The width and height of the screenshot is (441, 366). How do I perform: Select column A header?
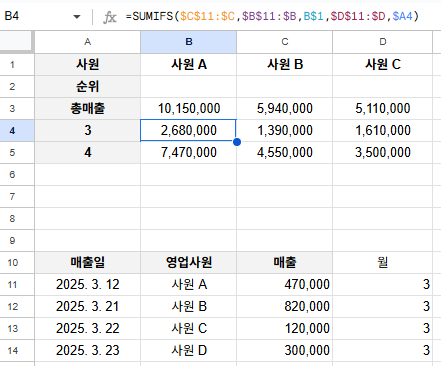click(87, 42)
